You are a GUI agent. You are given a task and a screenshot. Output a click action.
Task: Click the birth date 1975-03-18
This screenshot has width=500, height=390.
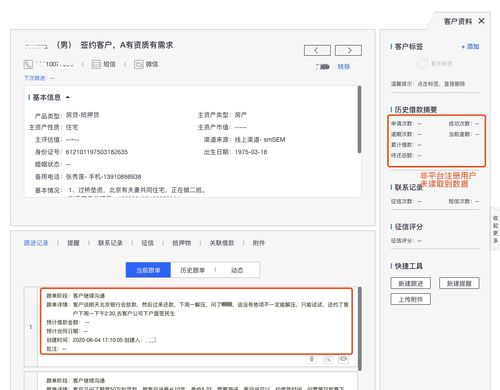tap(251, 152)
